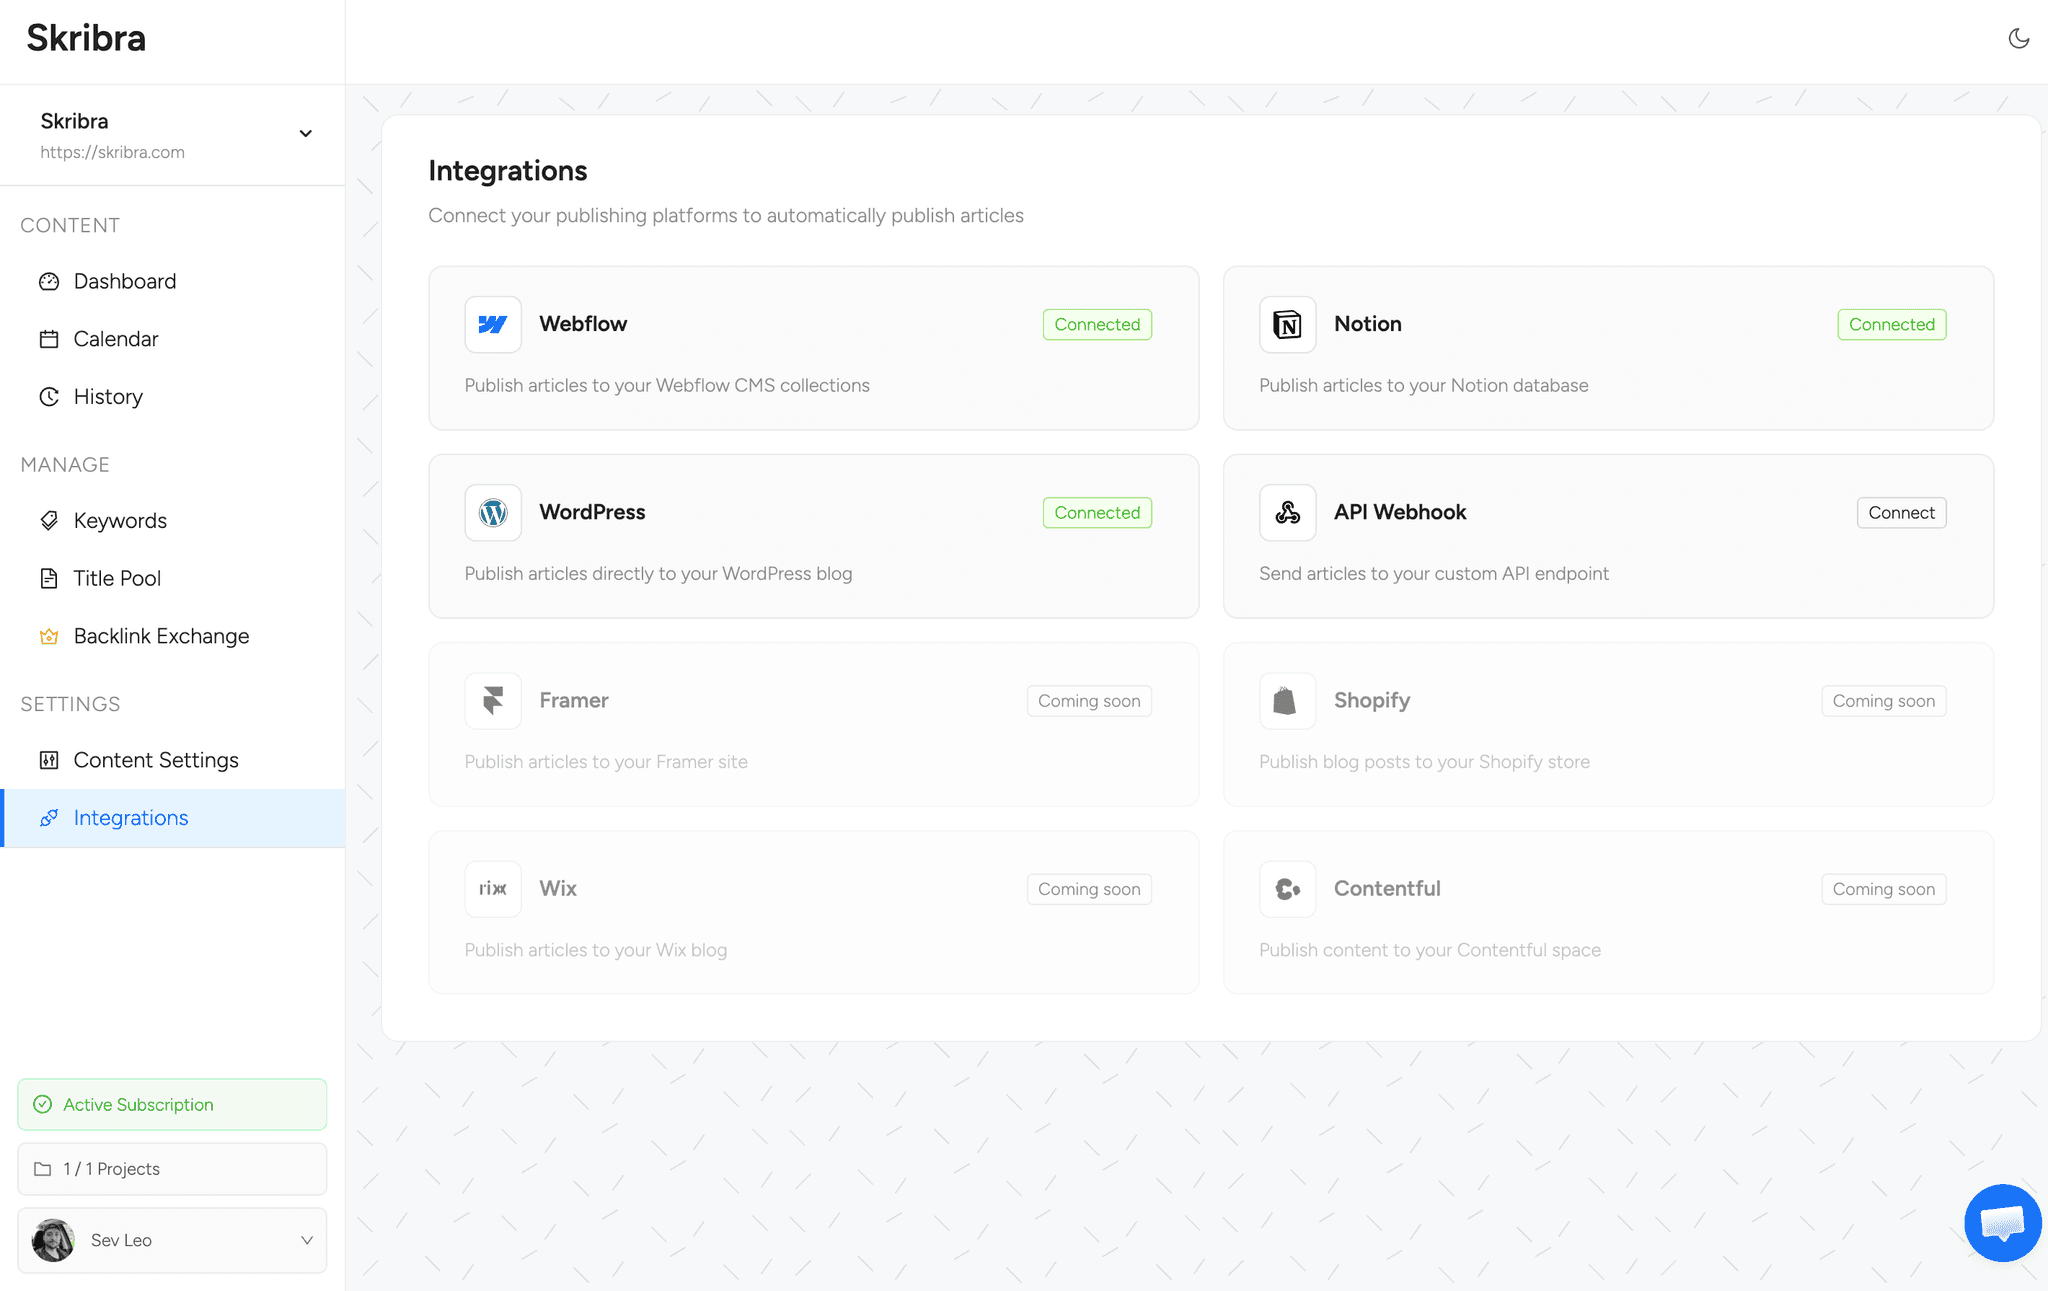
Task: Click the Webflow logo icon
Action: 492,324
